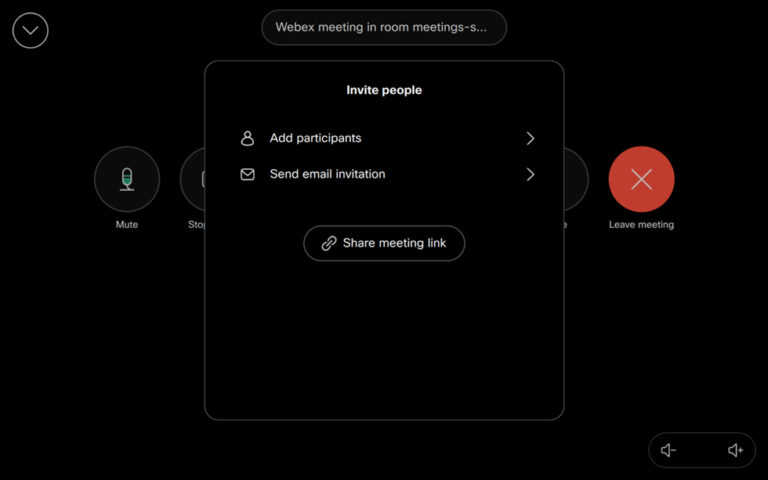The height and width of the screenshot is (480, 768).
Task: Click the envelope icon beside Send email invitation
Action: [x=248, y=174]
